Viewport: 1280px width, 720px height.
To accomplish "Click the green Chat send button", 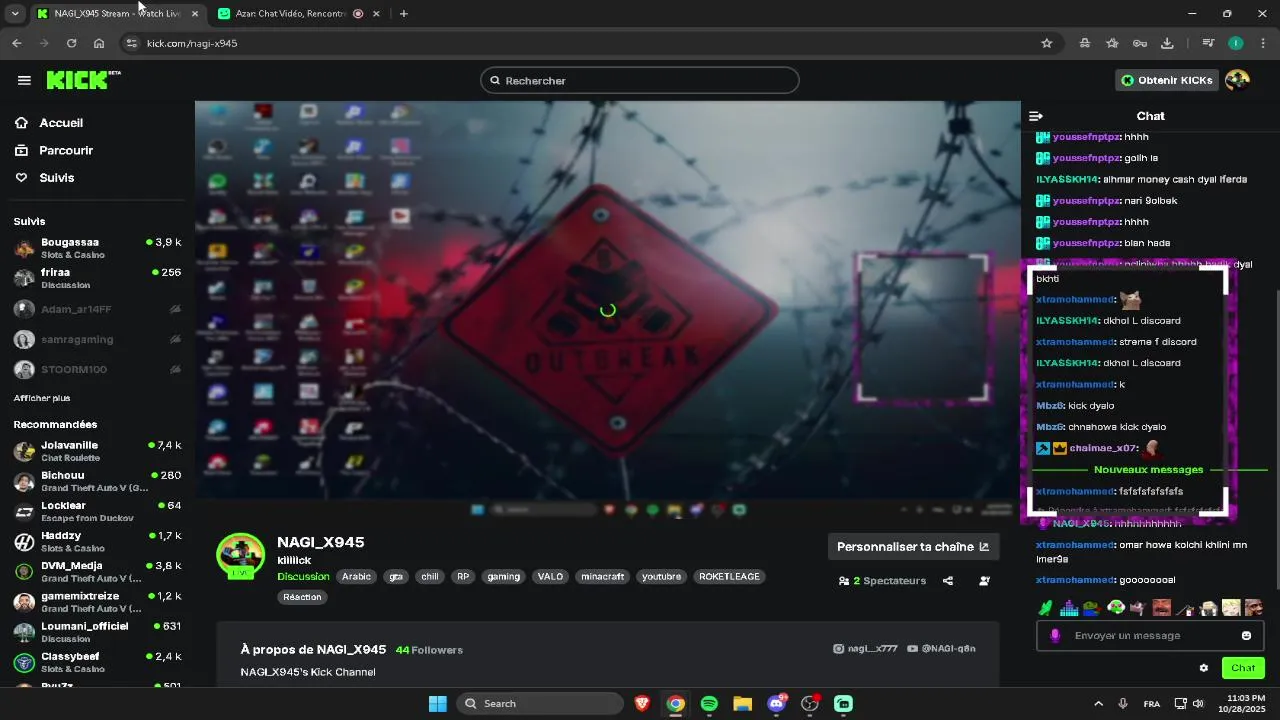I will tap(1243, 668).
